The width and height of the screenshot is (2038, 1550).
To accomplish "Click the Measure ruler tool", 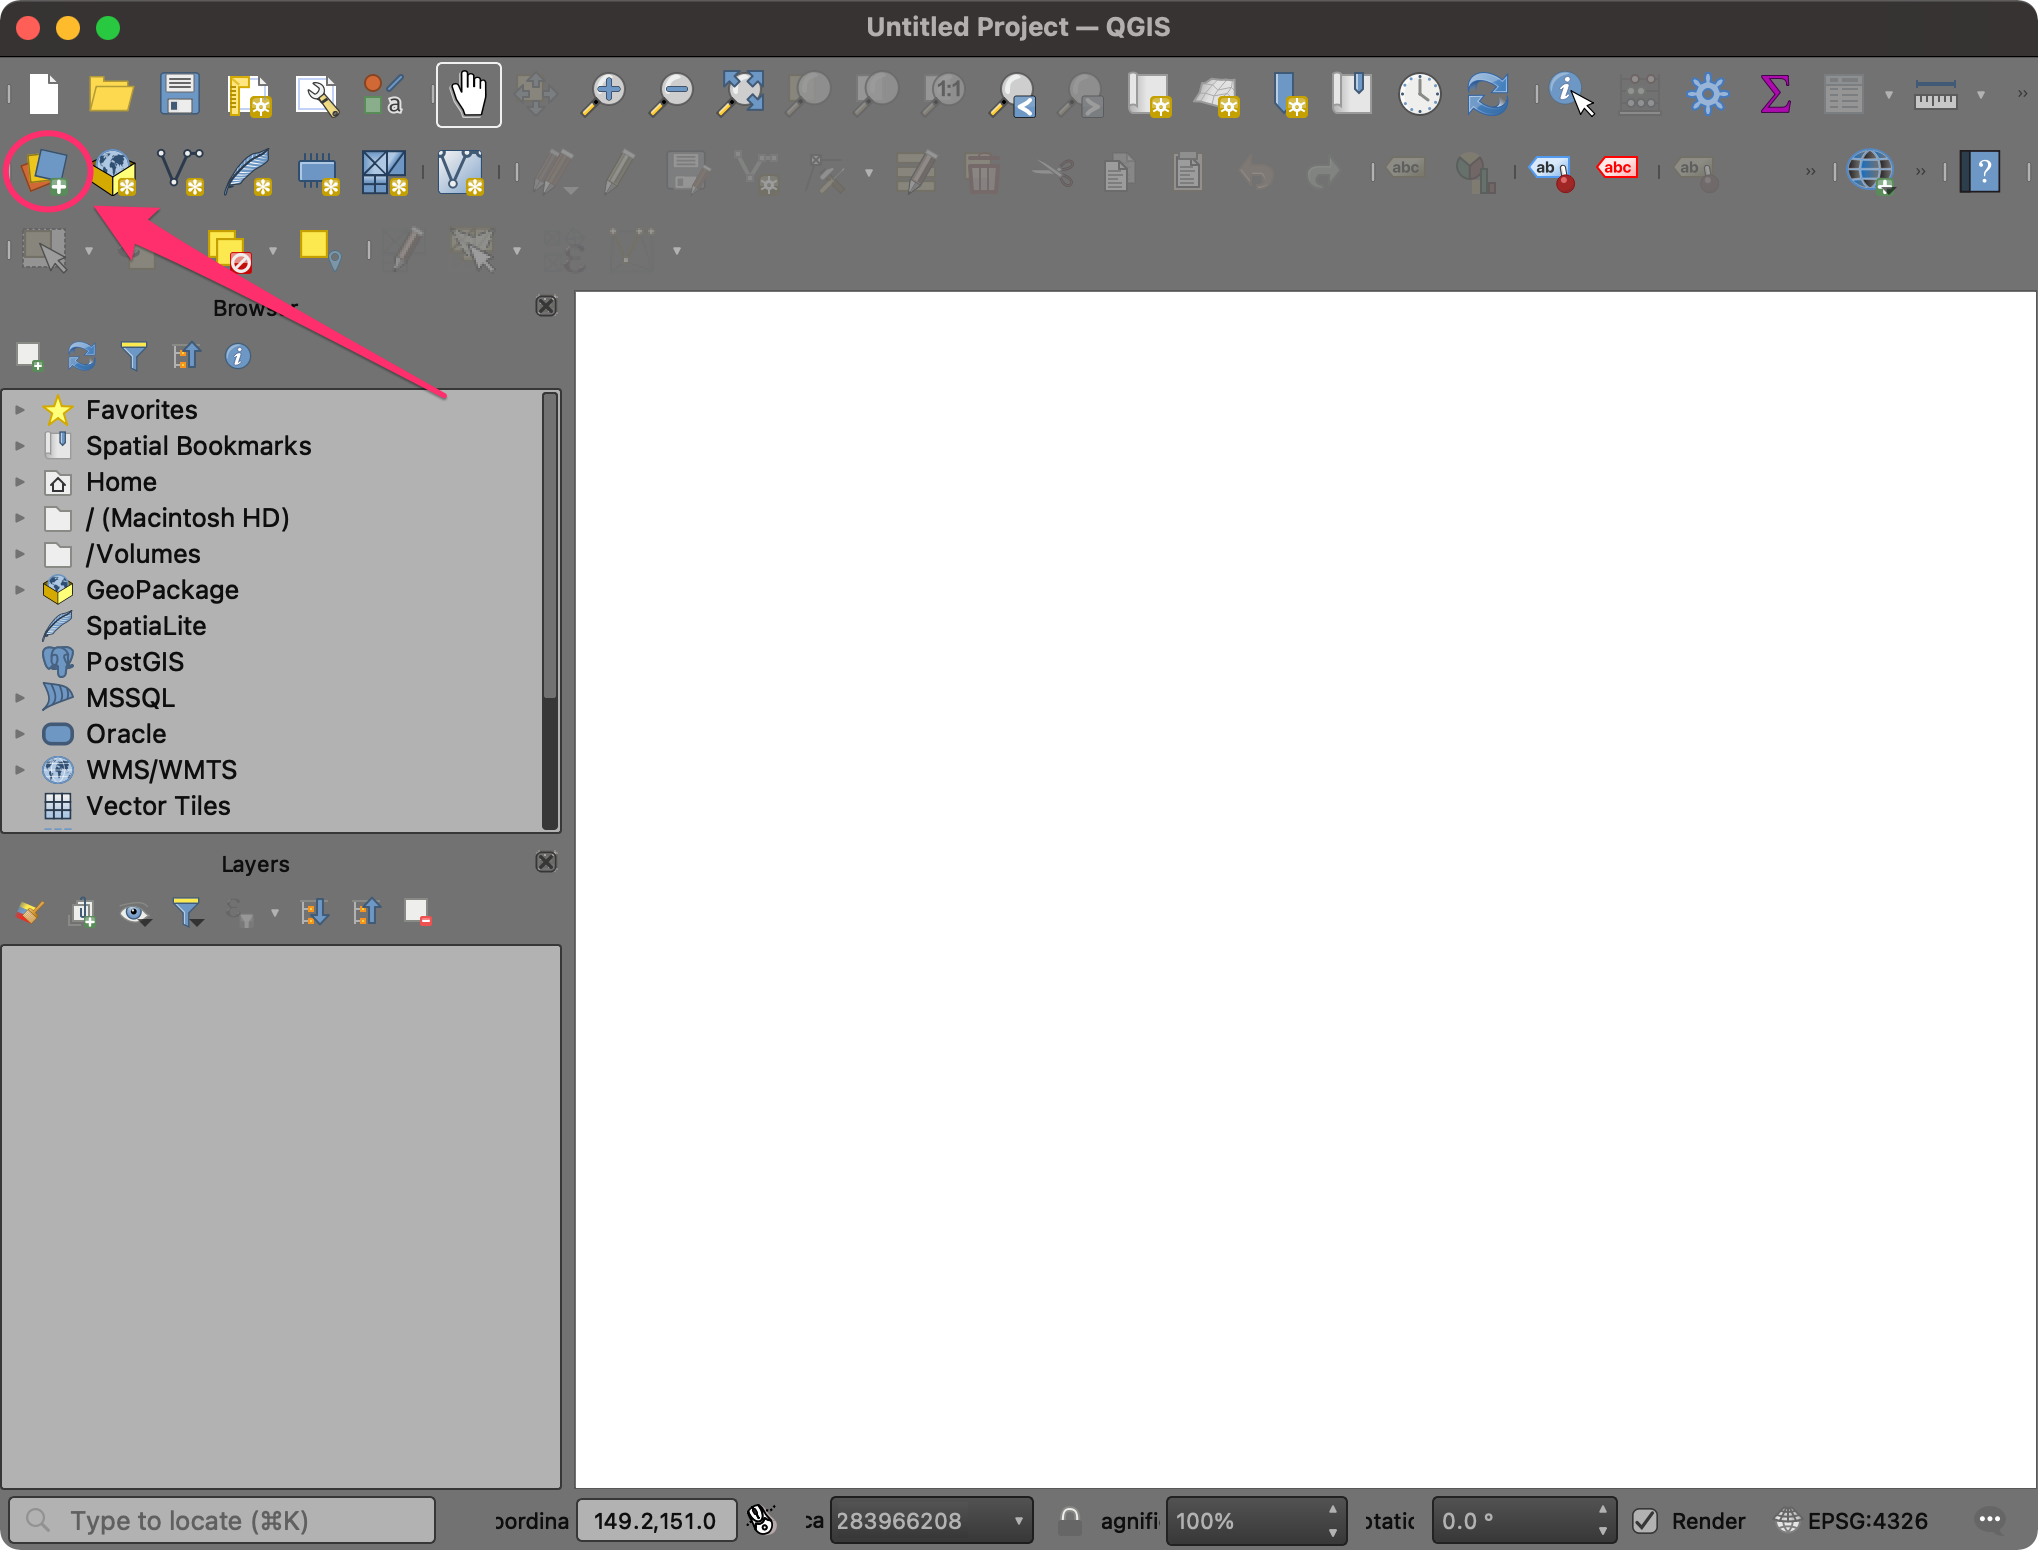I will (x=1936, y=95).
